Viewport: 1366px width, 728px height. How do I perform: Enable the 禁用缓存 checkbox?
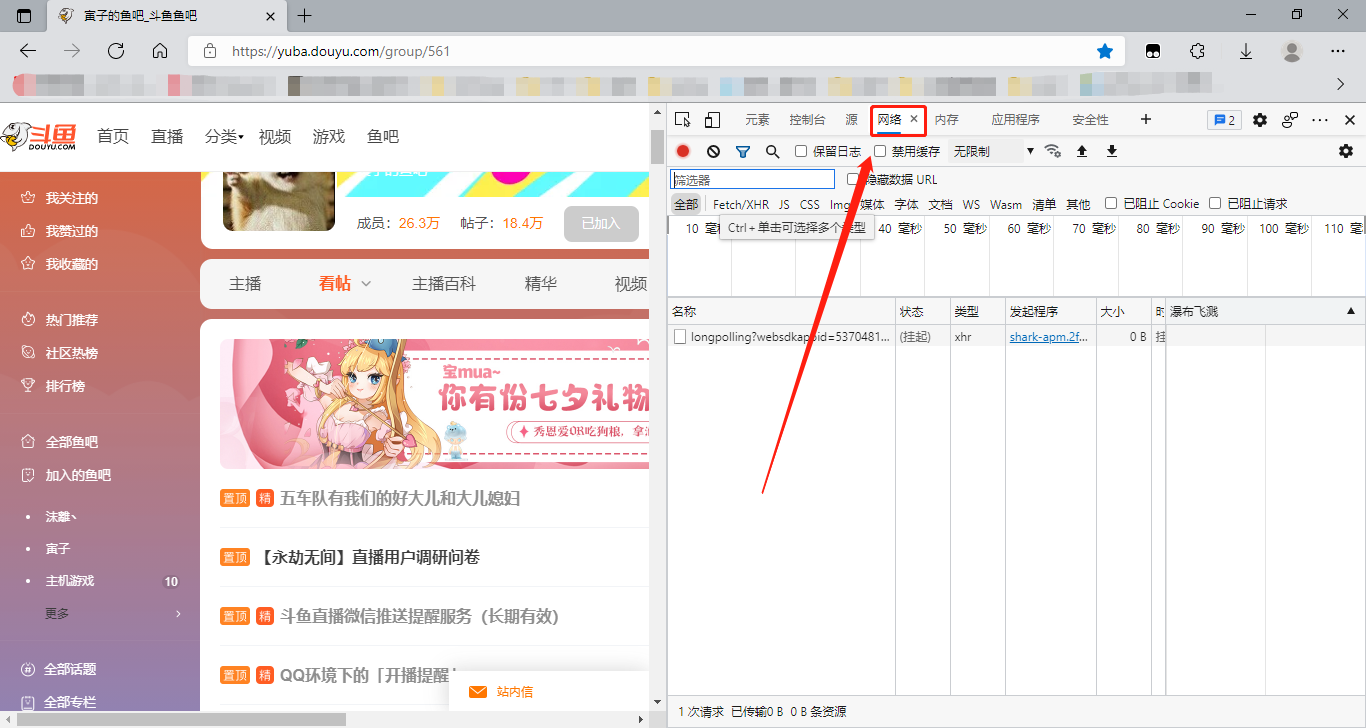coord(880,151)
